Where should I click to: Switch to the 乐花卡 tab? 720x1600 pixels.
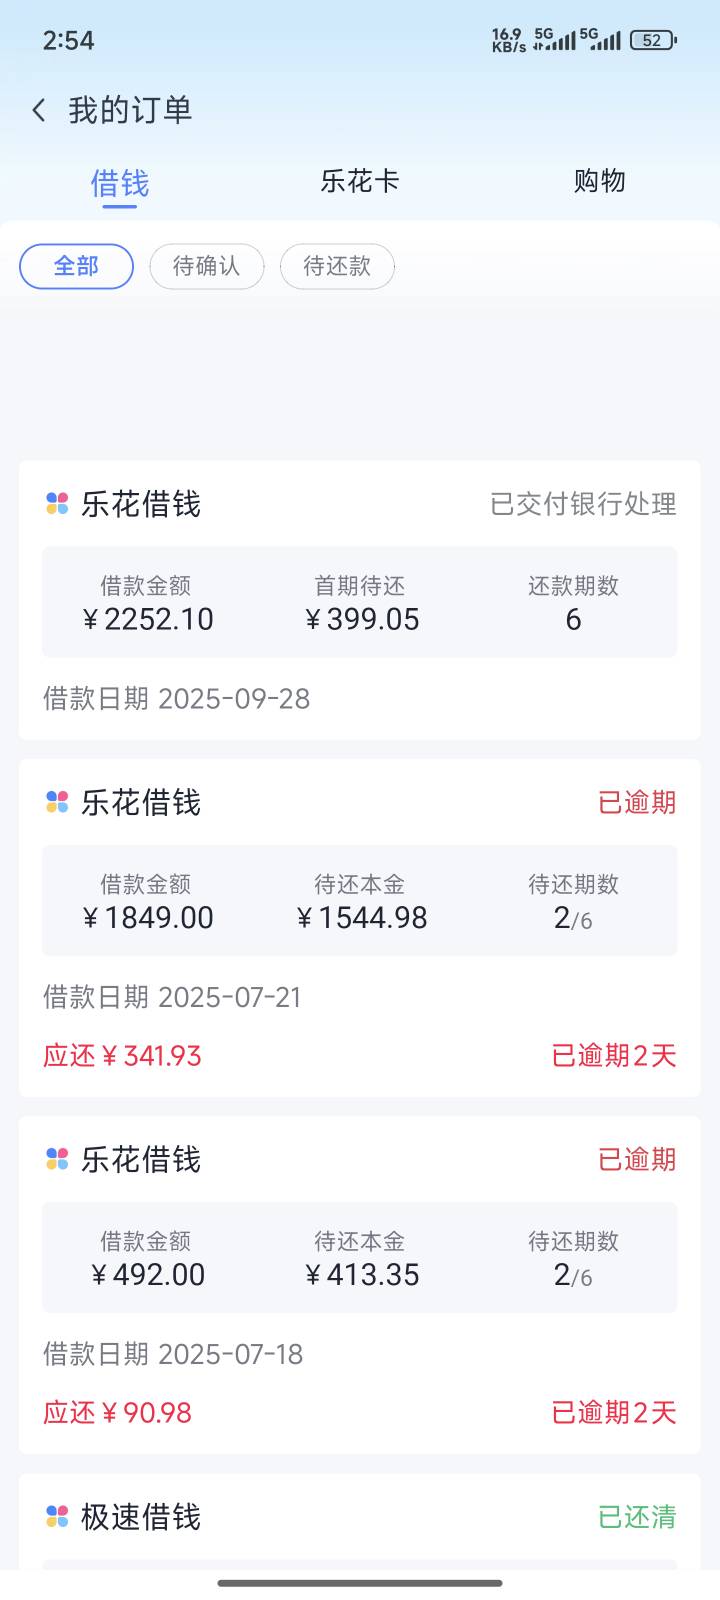pyautogui.click(x=360, y=181)
